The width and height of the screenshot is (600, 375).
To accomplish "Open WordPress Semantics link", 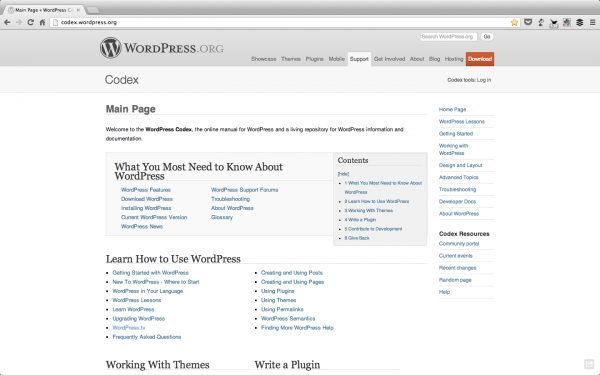I will click(288, 319).
